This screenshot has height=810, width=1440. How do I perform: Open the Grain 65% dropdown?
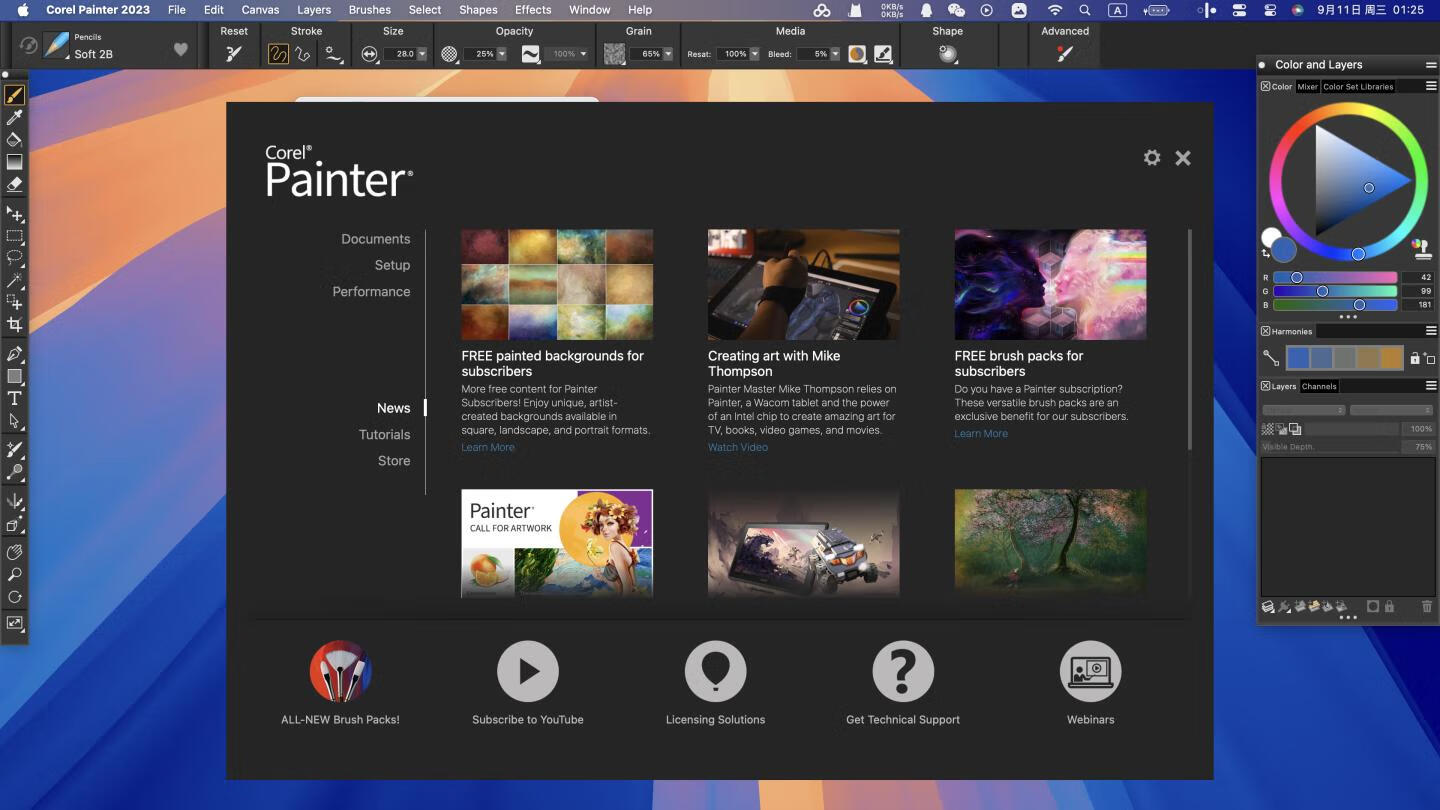click(667, 54)
